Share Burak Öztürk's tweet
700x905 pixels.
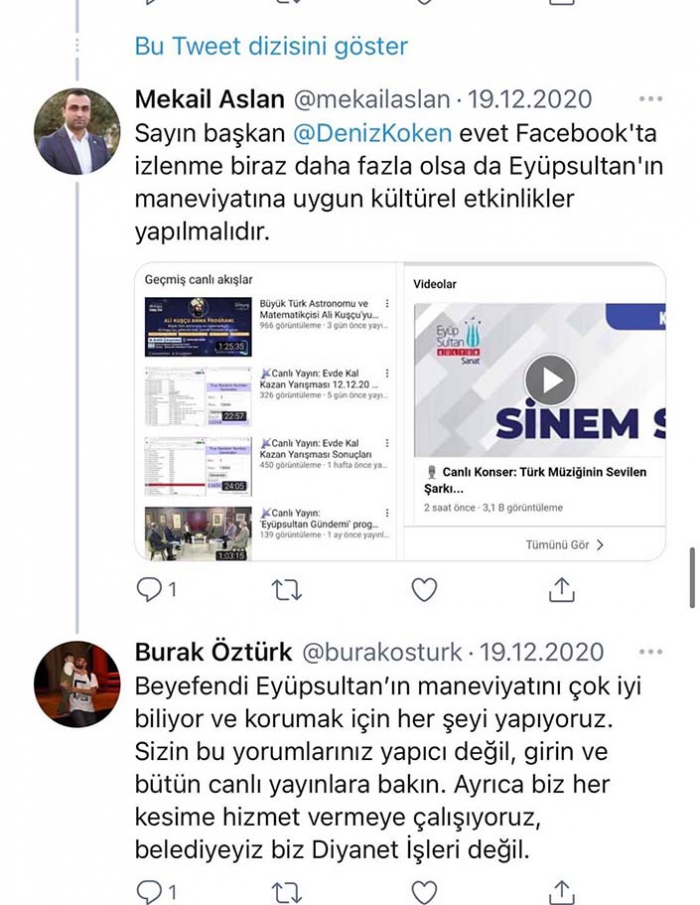tap(561, 892)
